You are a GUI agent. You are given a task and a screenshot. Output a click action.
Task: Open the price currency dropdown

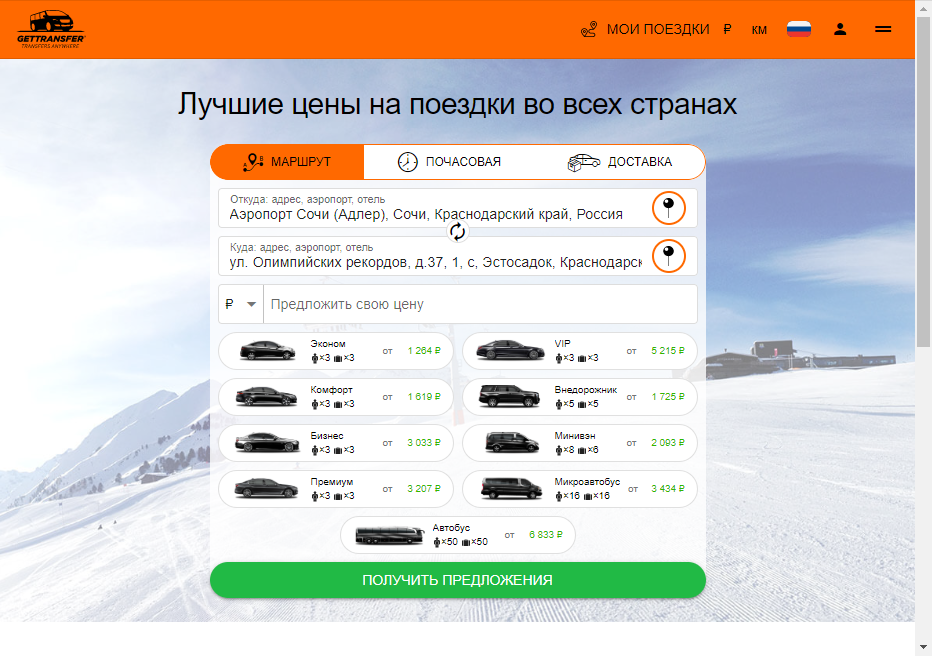click(241, 304)
